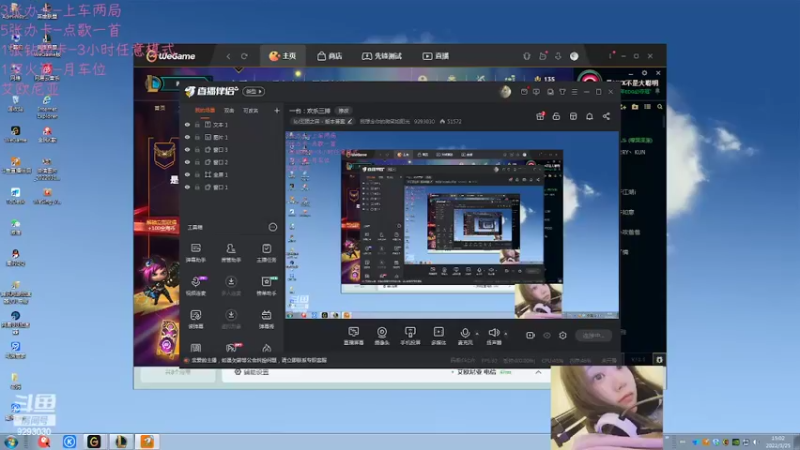Add a new scene with plus button

tap(277, 110)
